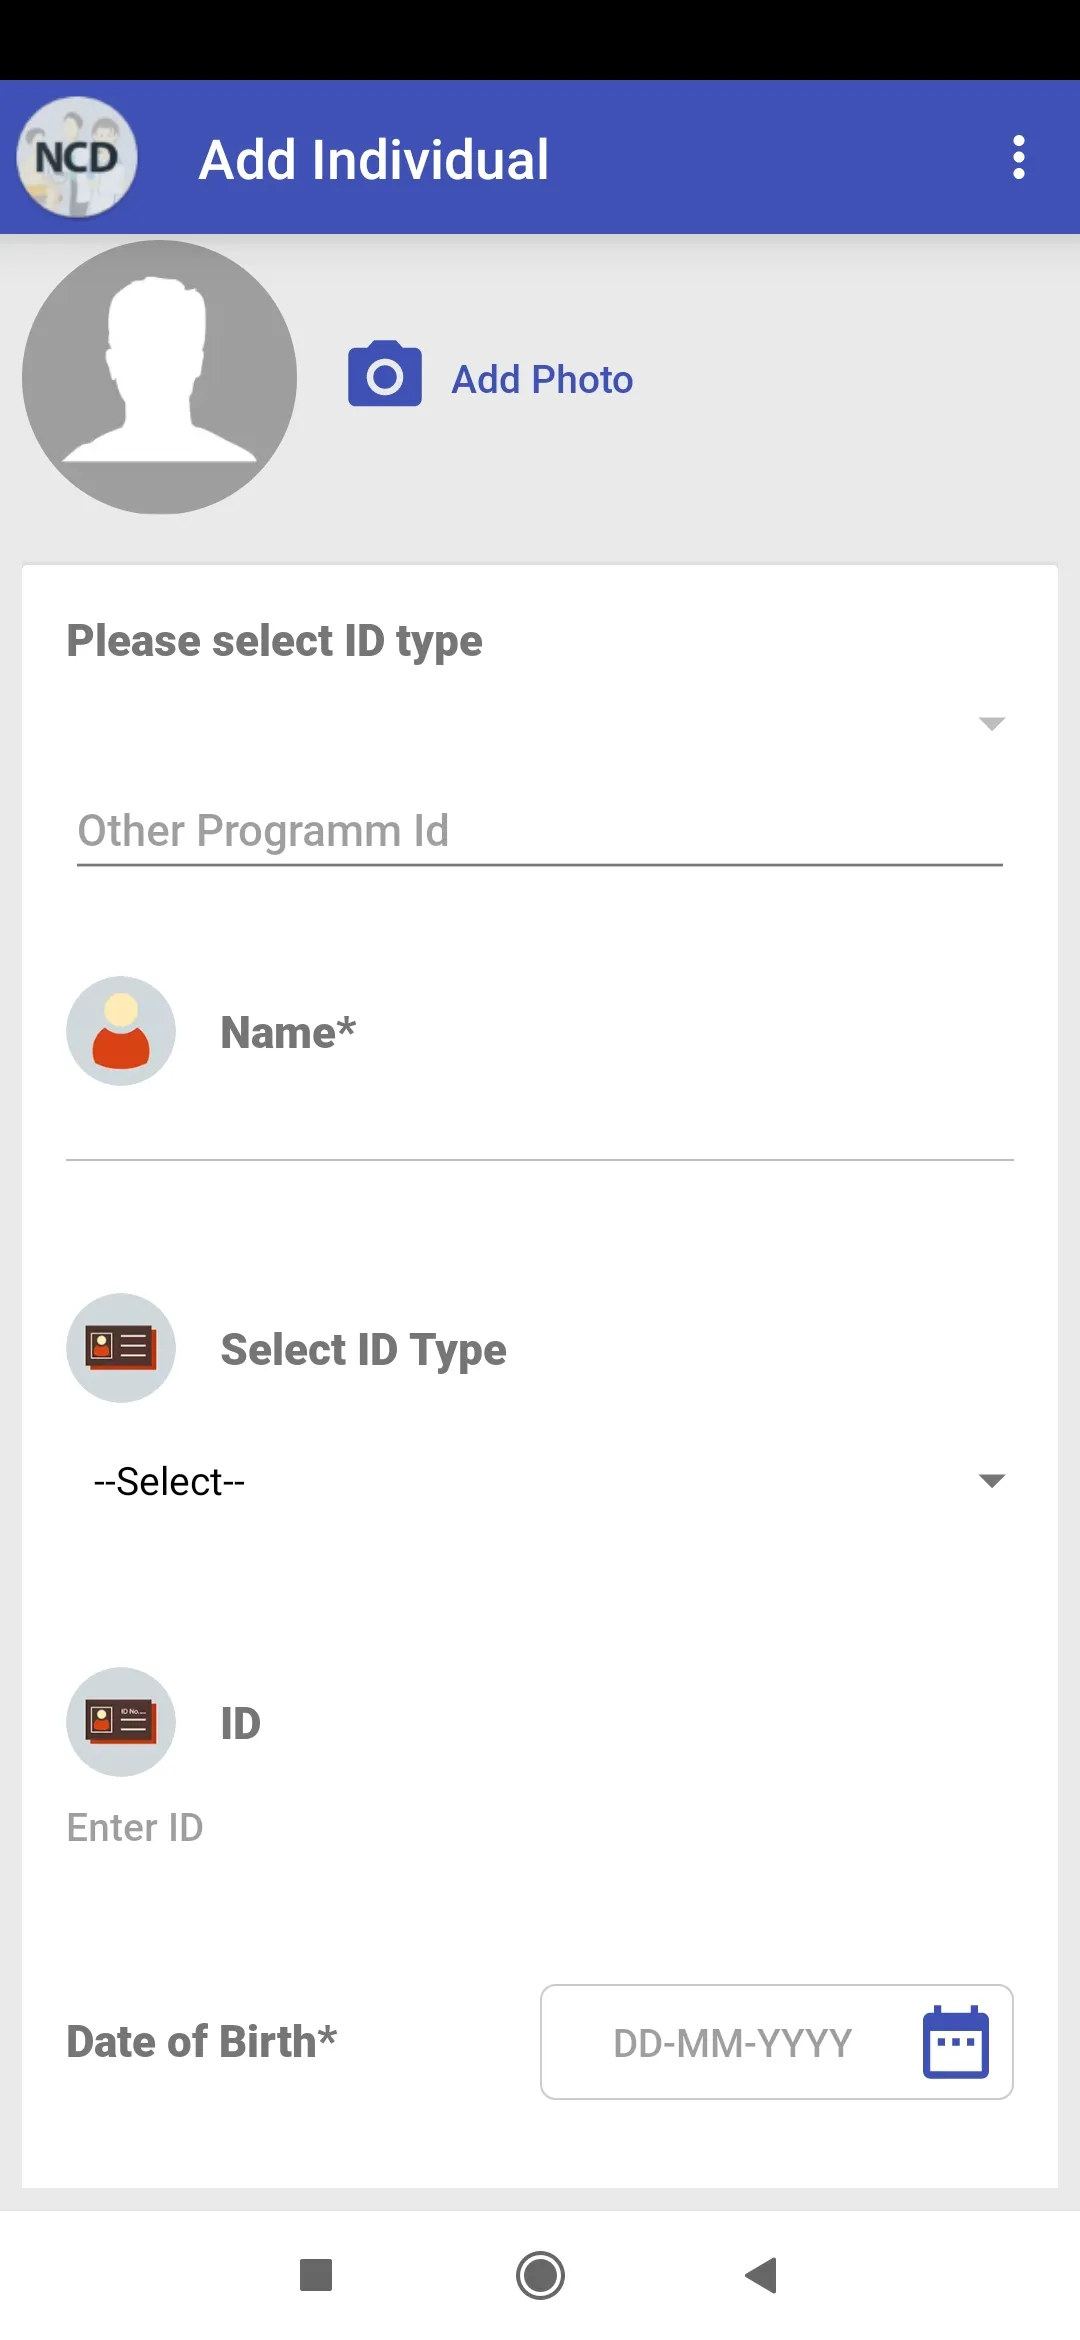Tap the camera icon to add photo
Viewport: 1080px width, 2340px height.
(385, 374)
